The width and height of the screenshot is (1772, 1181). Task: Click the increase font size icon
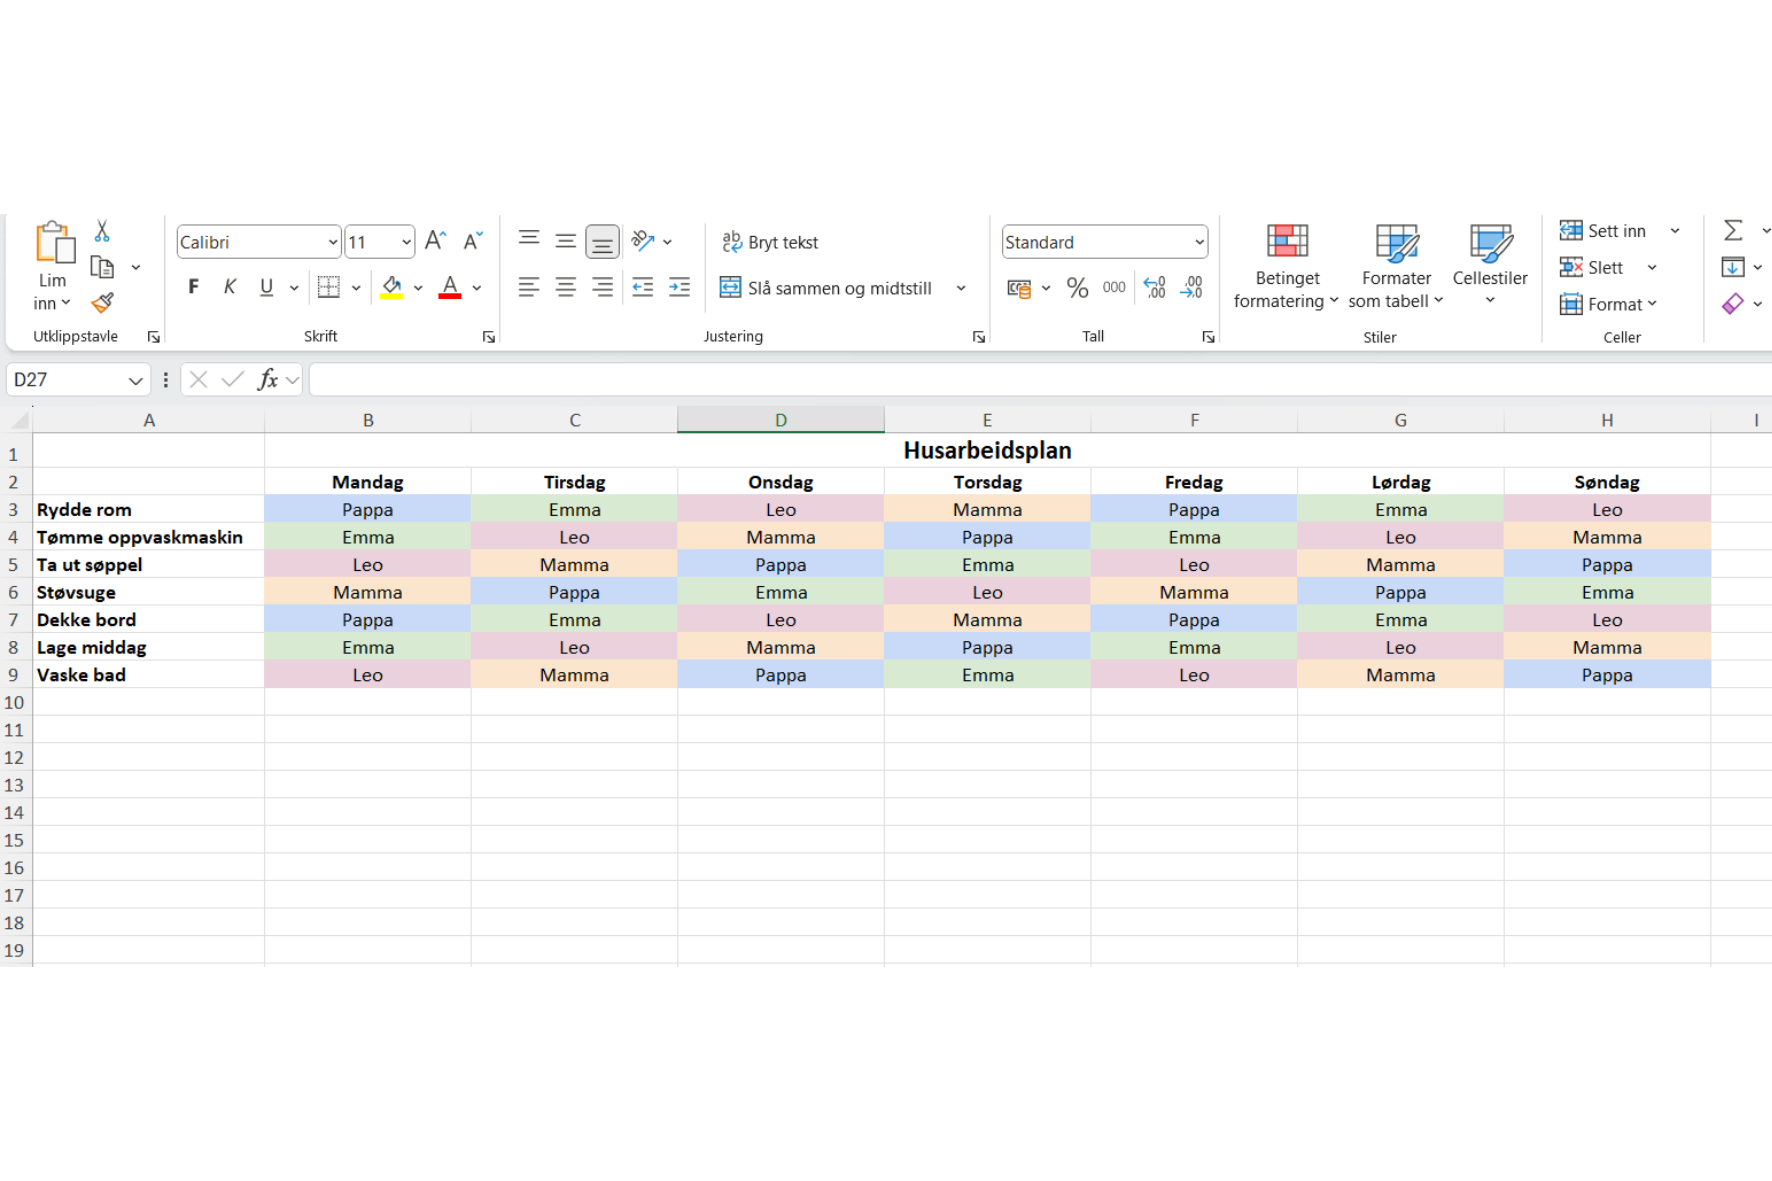(435, 241)
